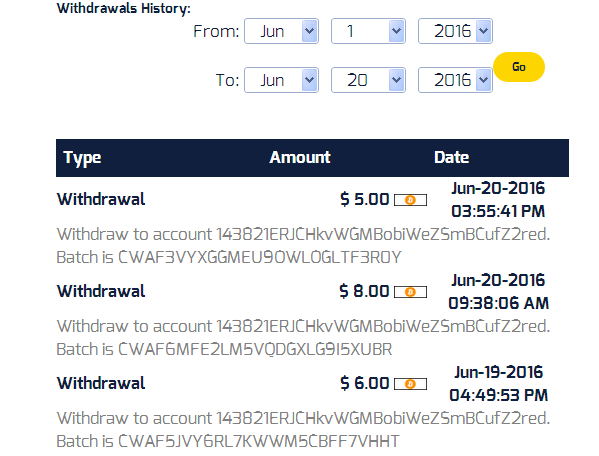Open the From year dropdown

[x=455, y=31]
